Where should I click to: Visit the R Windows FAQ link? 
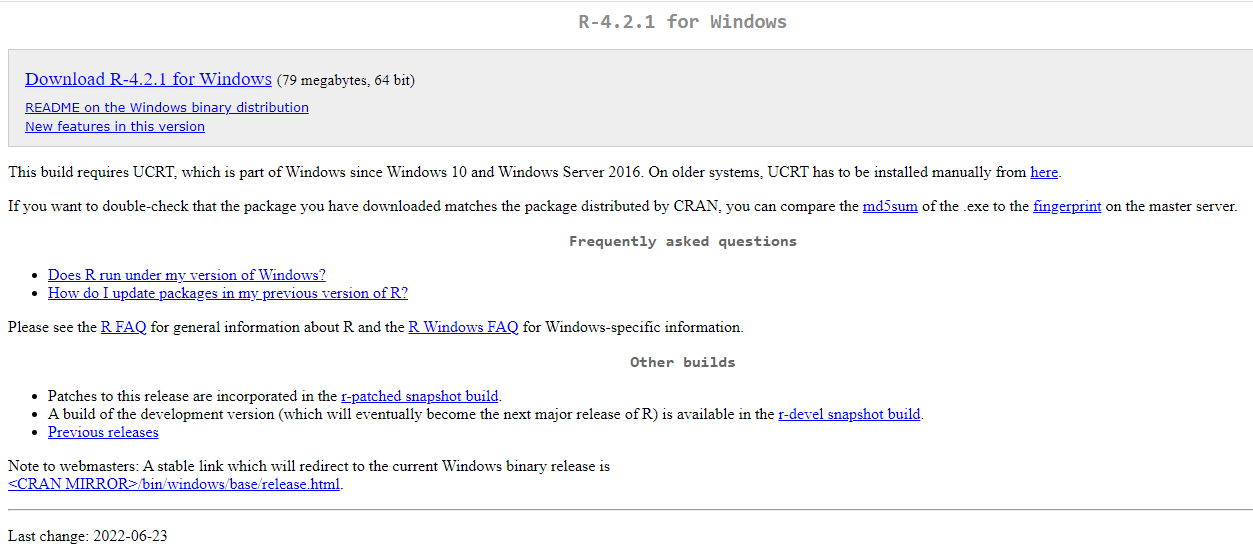click(463, 327)
